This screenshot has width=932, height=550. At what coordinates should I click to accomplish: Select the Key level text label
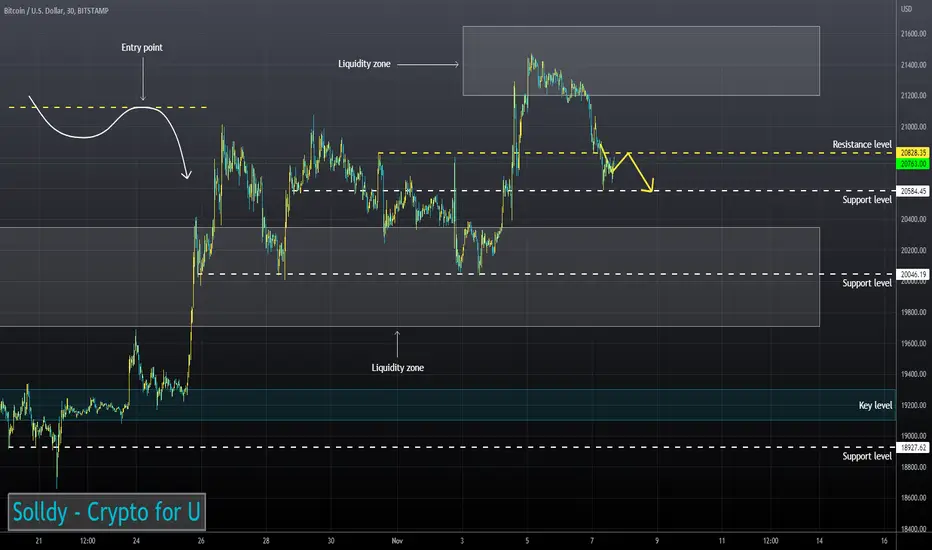point(875,405)
